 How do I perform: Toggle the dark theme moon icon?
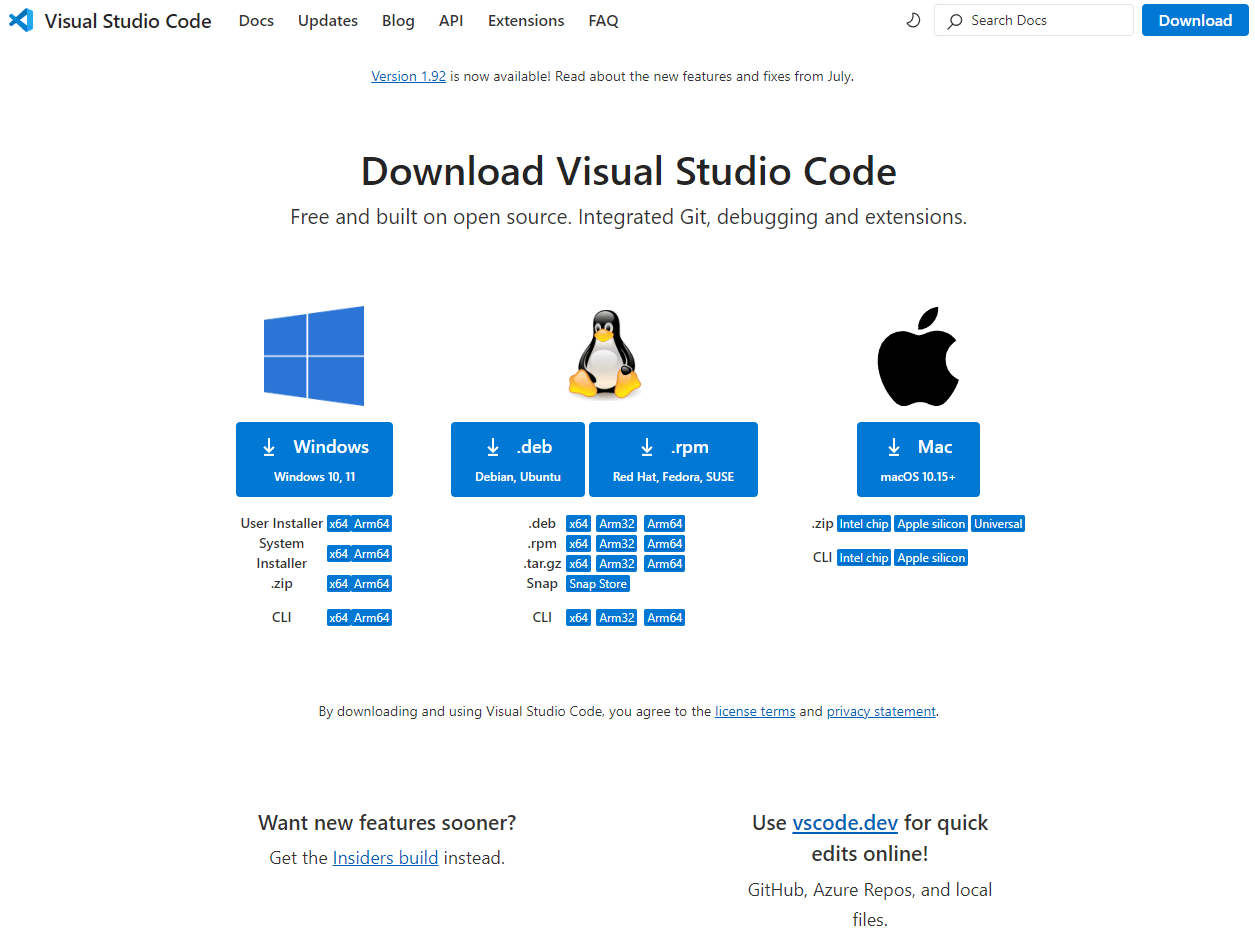click(x=913, y=20)
